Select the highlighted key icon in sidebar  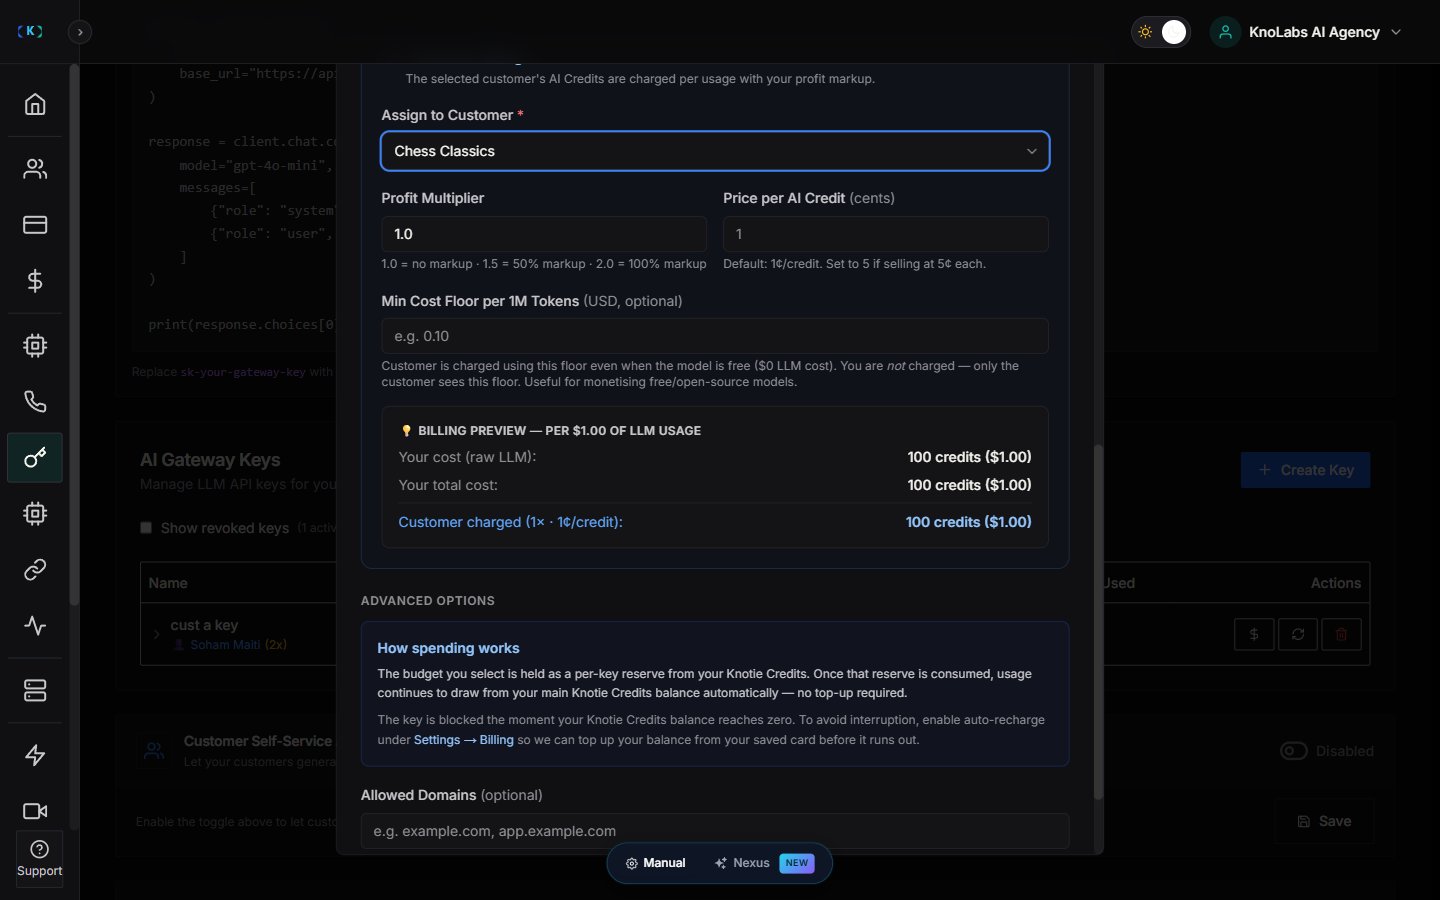tap(35, 458)
